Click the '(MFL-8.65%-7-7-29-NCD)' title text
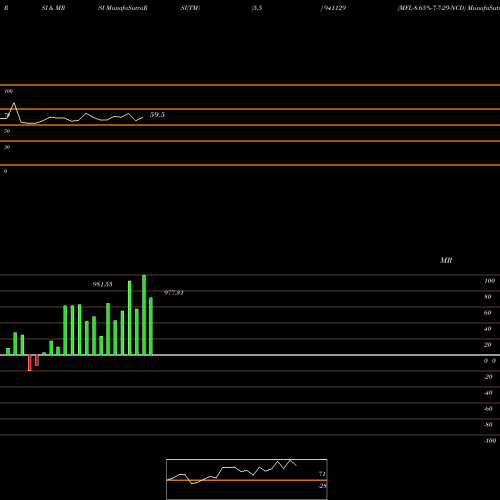This screenshot has width=500, height=500. [x=431, y=8]
